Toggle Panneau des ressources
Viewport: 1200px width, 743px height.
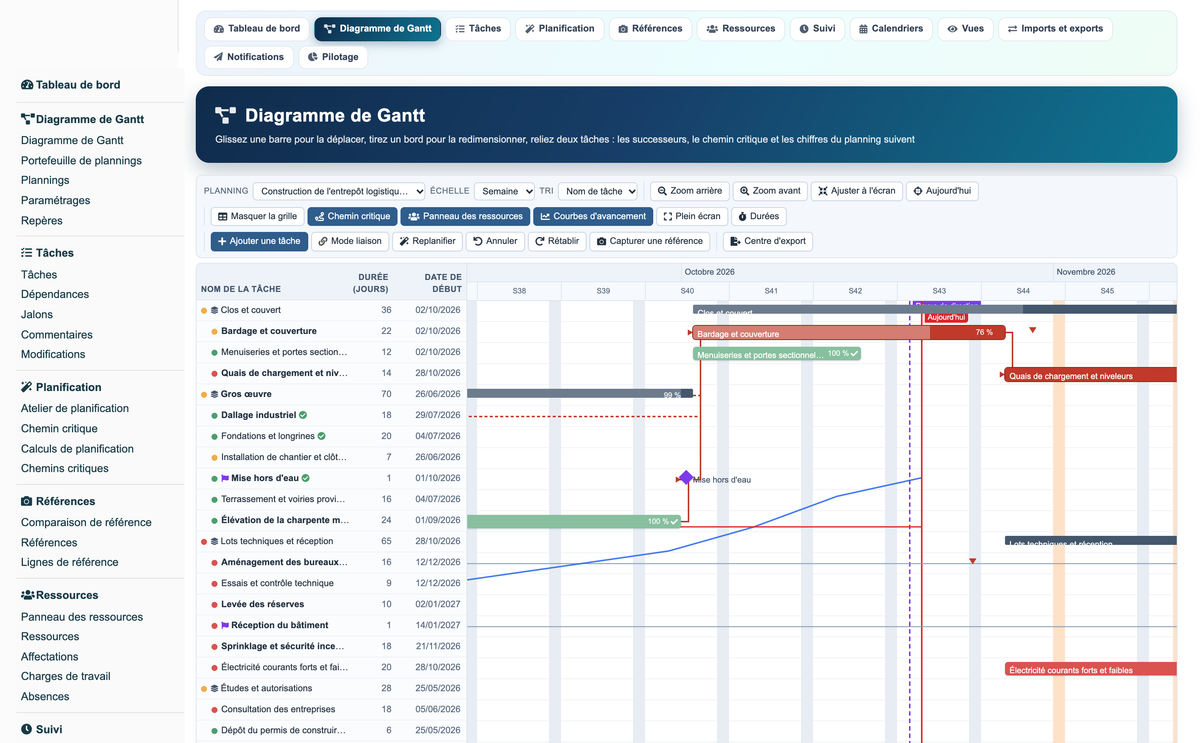point(465,216)
